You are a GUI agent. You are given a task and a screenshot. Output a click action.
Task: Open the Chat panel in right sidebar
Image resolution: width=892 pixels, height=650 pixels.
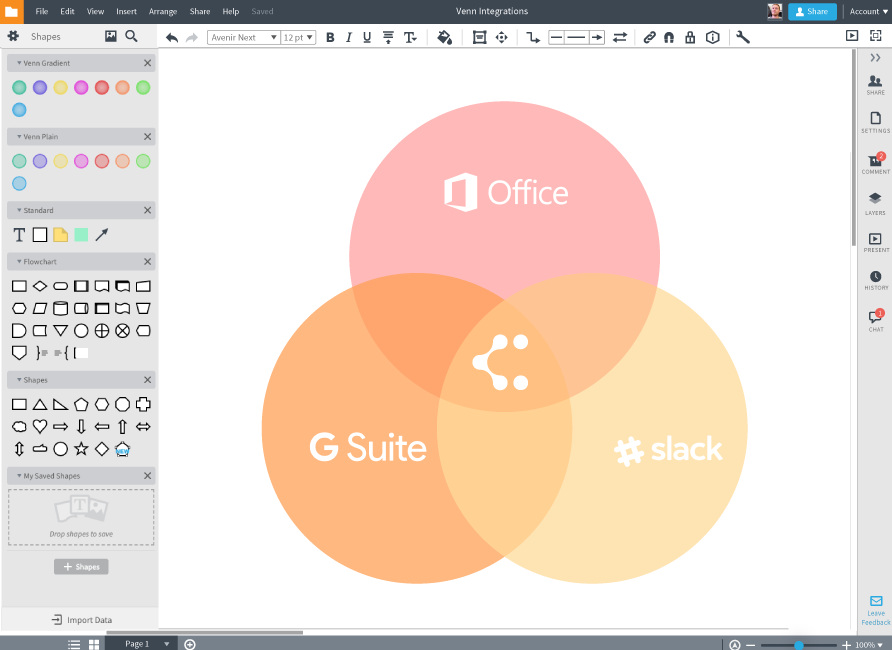(x=876, y=321)
